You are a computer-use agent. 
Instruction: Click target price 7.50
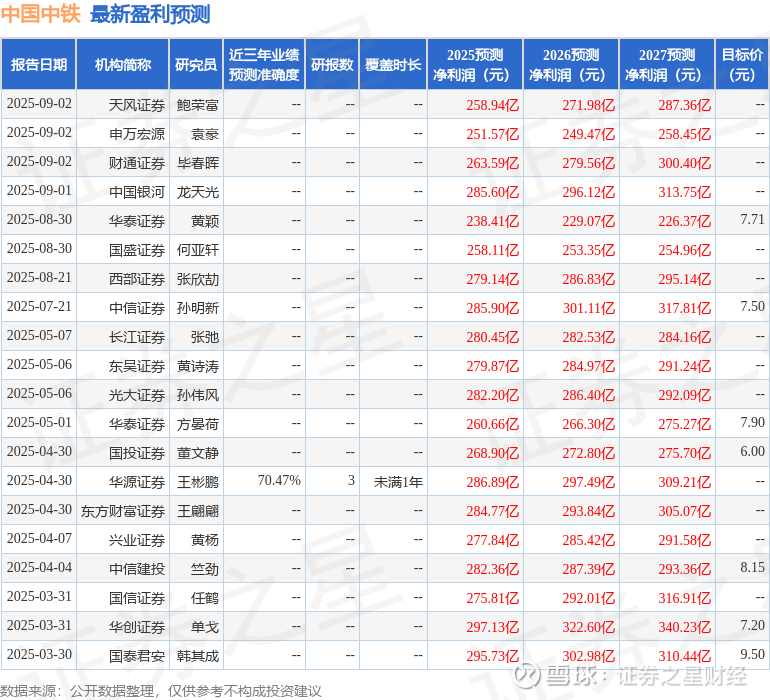point(752,306)
